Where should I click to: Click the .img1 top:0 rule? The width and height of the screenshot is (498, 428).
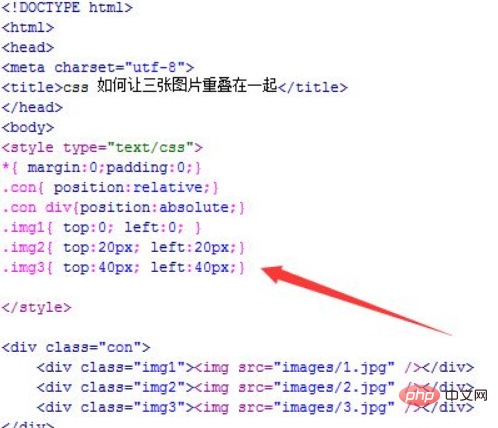pos(102,228)
